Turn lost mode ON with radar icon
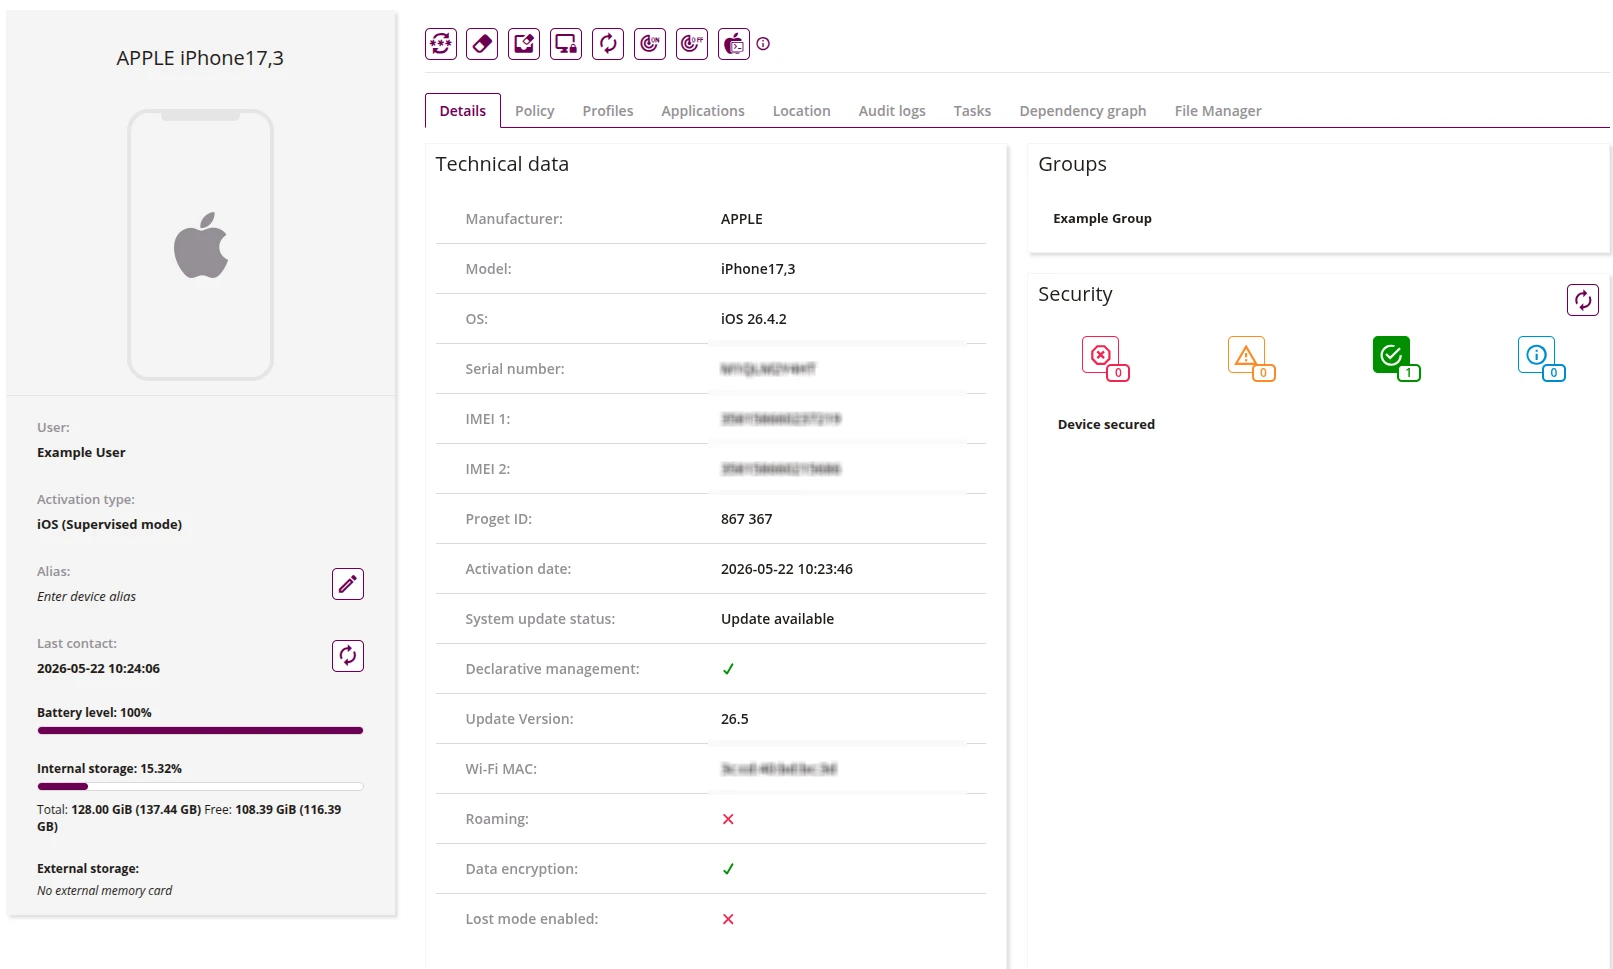Screen dimensions: 1613x969 [x=650, y=44]
